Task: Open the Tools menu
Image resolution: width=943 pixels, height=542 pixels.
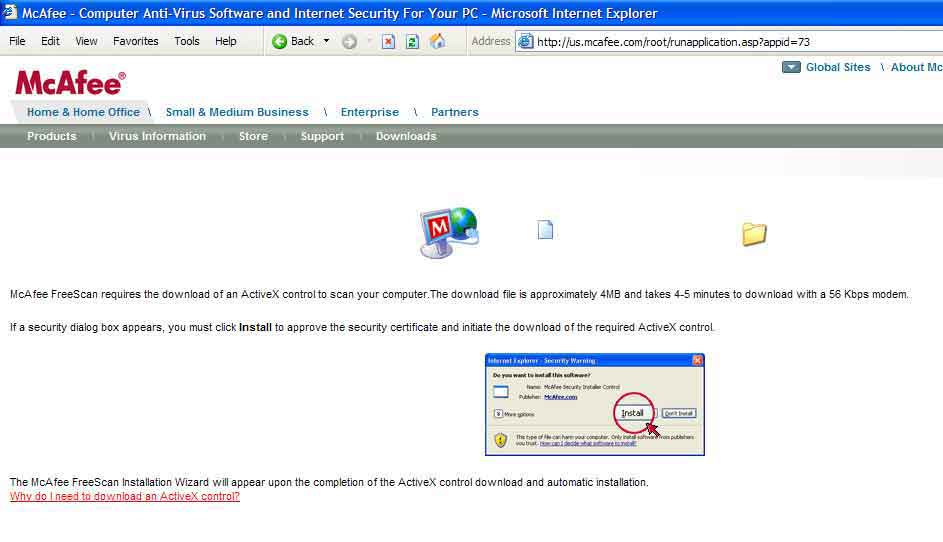Action: 187,41
